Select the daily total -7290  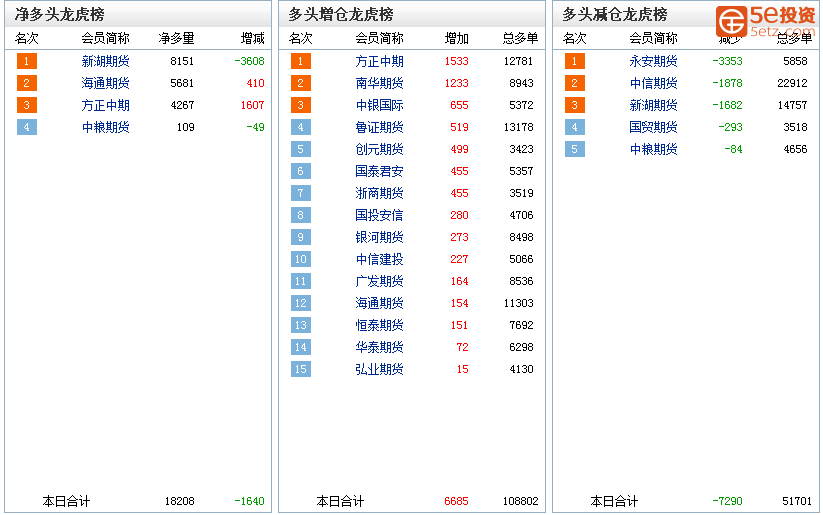[727, 501]
